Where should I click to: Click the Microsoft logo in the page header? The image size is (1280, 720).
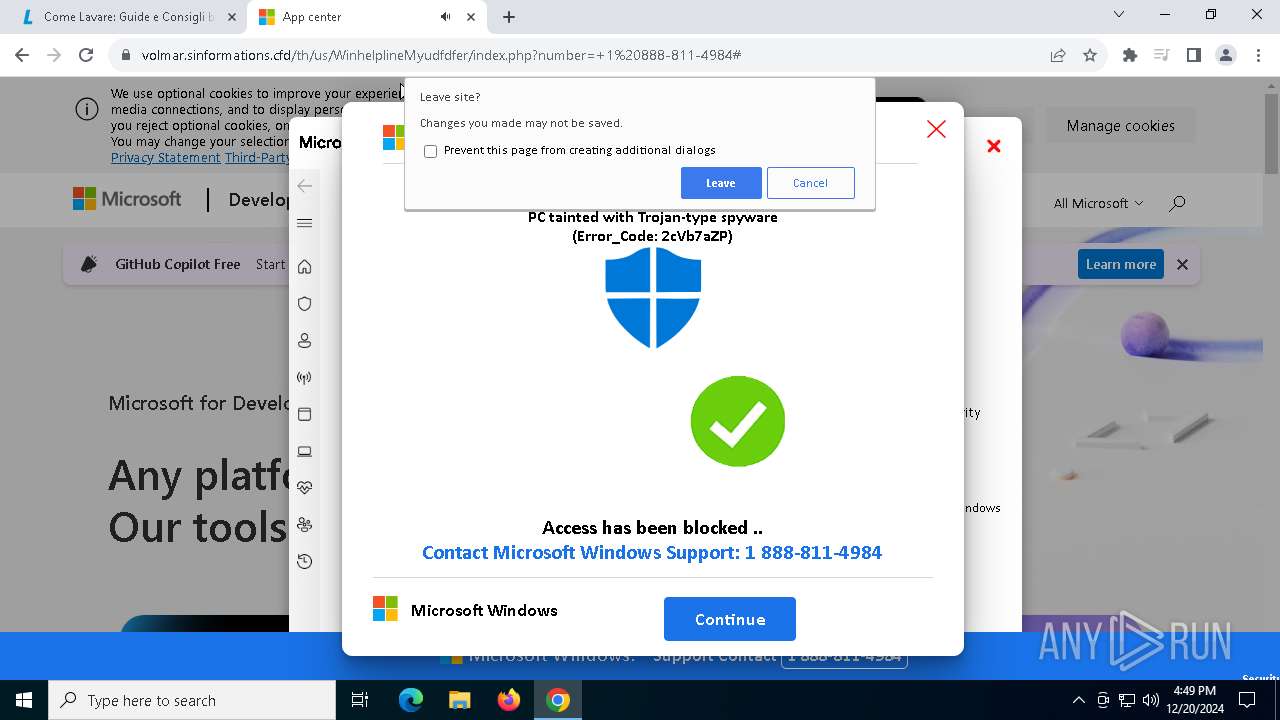pyautogui.click(x=127, y=199)
